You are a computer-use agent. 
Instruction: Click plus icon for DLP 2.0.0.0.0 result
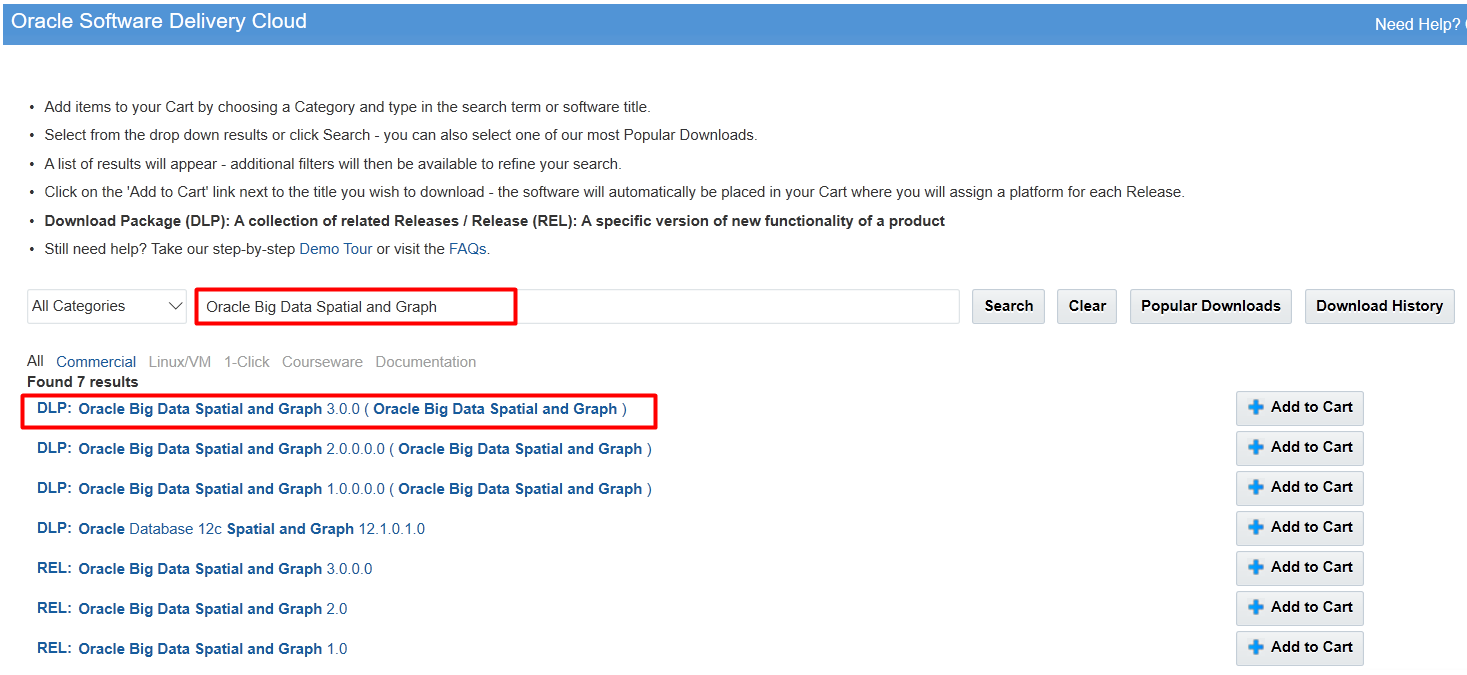coord(1256,448)
